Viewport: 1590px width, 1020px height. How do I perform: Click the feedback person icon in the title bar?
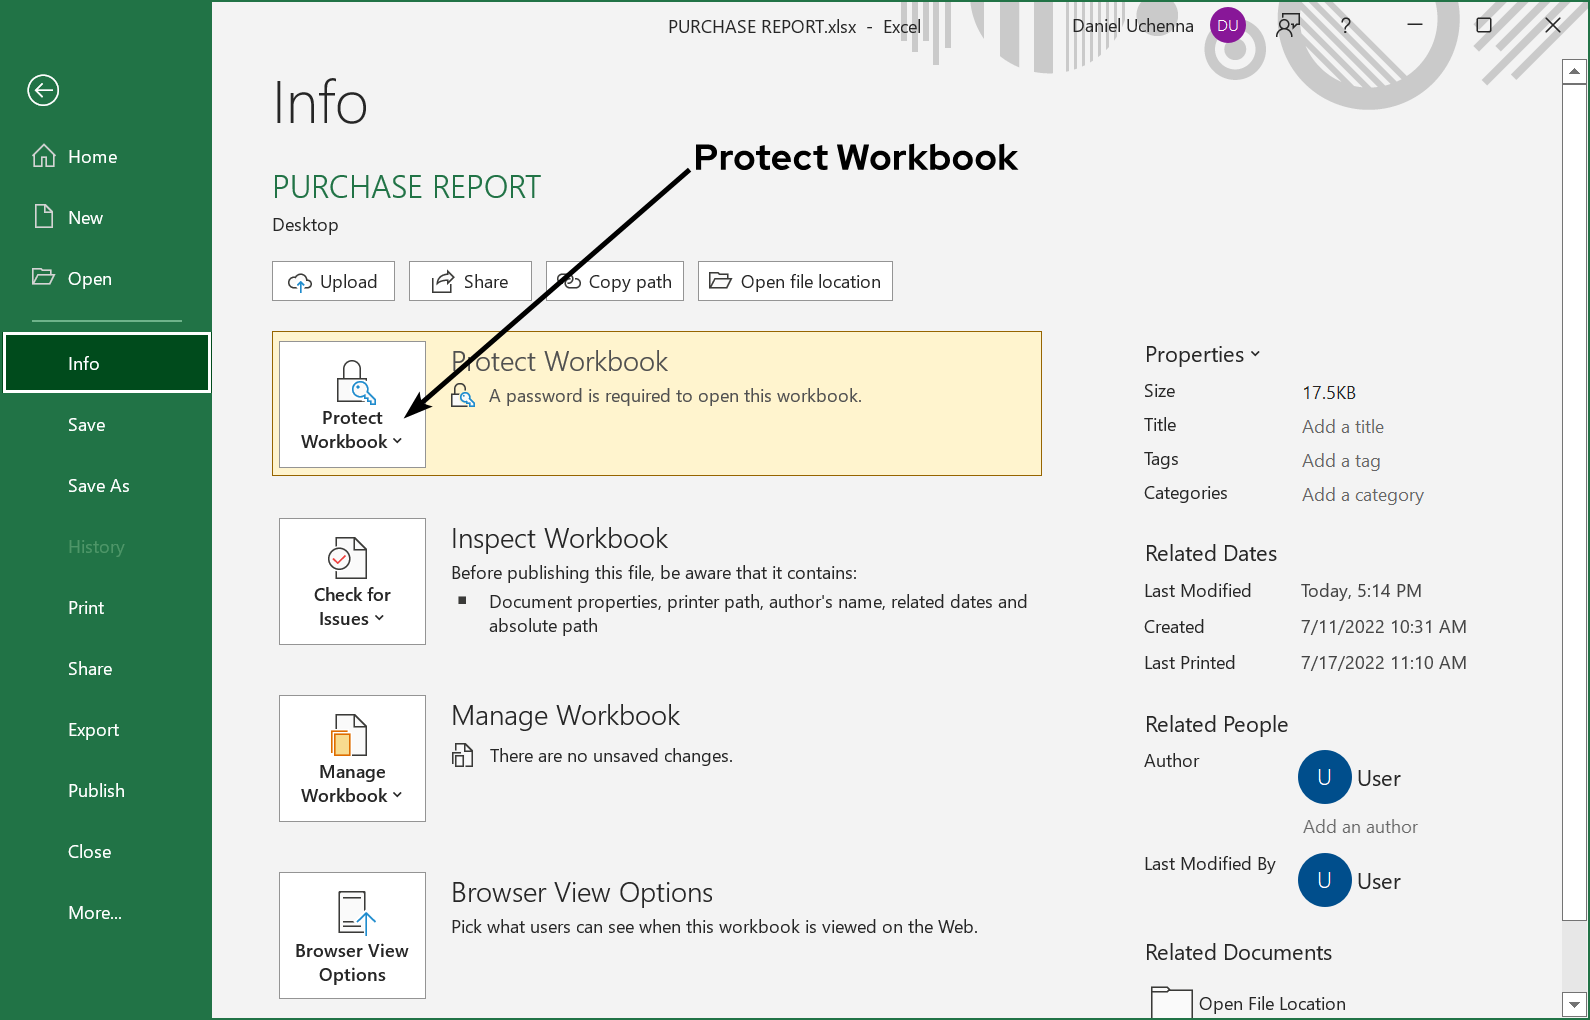1288,26
